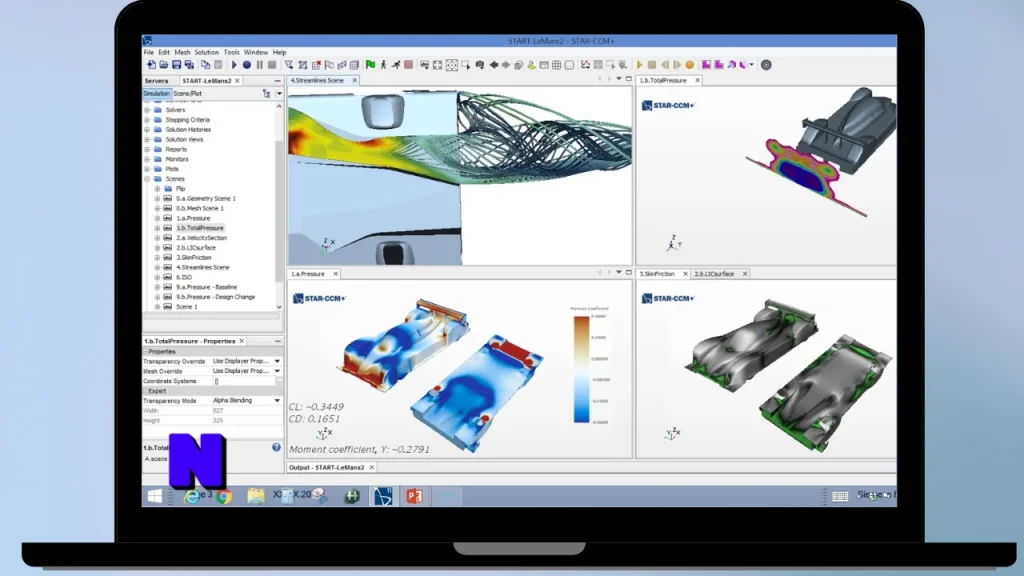Open File Explorer from taskbar
The width and height of the screenshot is (1024, 576).
(x=256, y=496)
